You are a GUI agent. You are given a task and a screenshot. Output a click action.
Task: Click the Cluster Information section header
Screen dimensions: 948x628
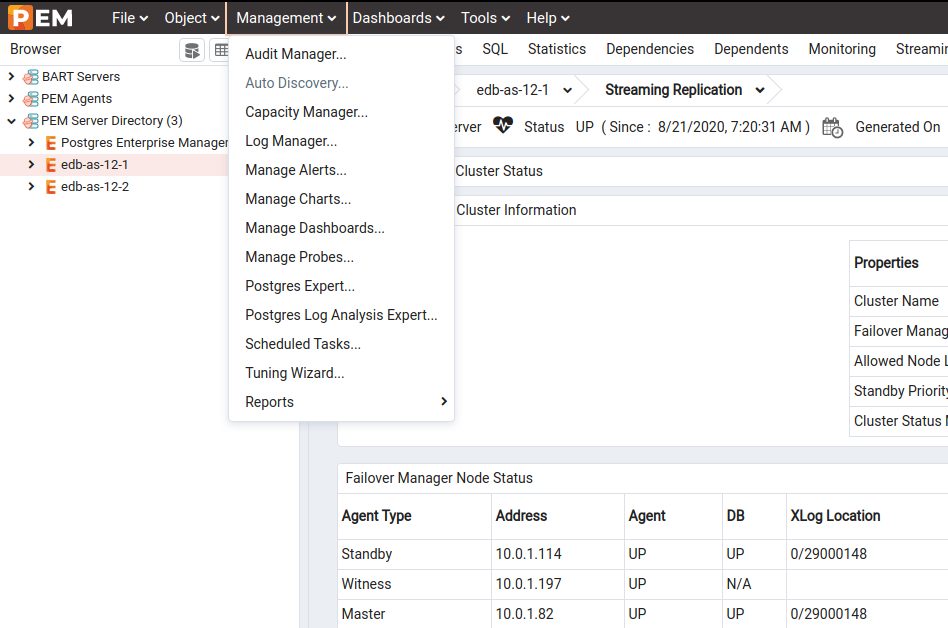click(516, 210)
